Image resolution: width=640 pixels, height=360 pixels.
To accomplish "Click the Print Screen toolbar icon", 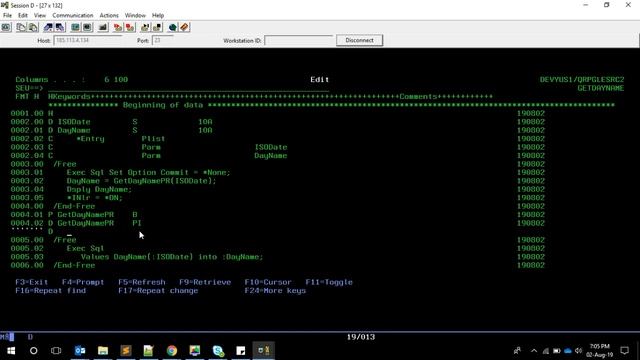I will click(x=6, y=27).
